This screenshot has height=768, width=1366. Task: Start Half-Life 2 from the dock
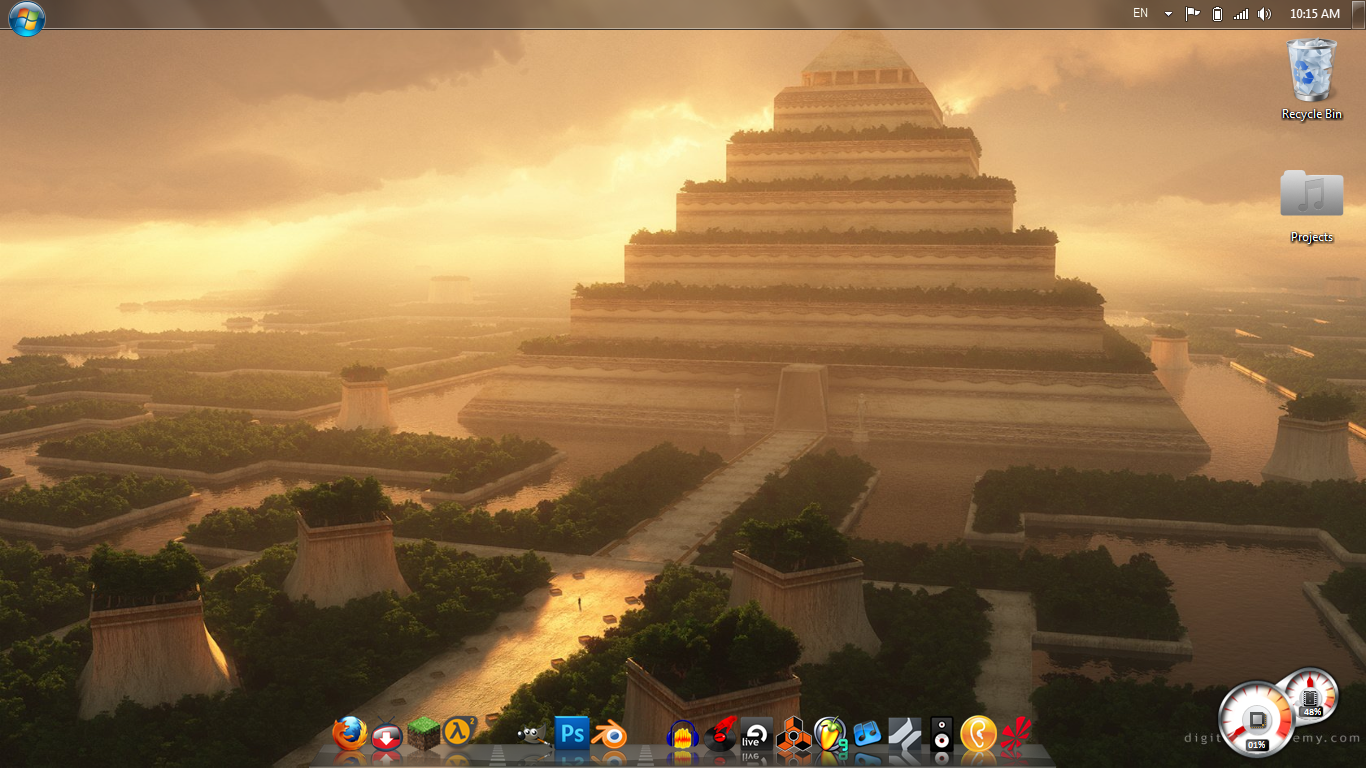coord(460,732)
